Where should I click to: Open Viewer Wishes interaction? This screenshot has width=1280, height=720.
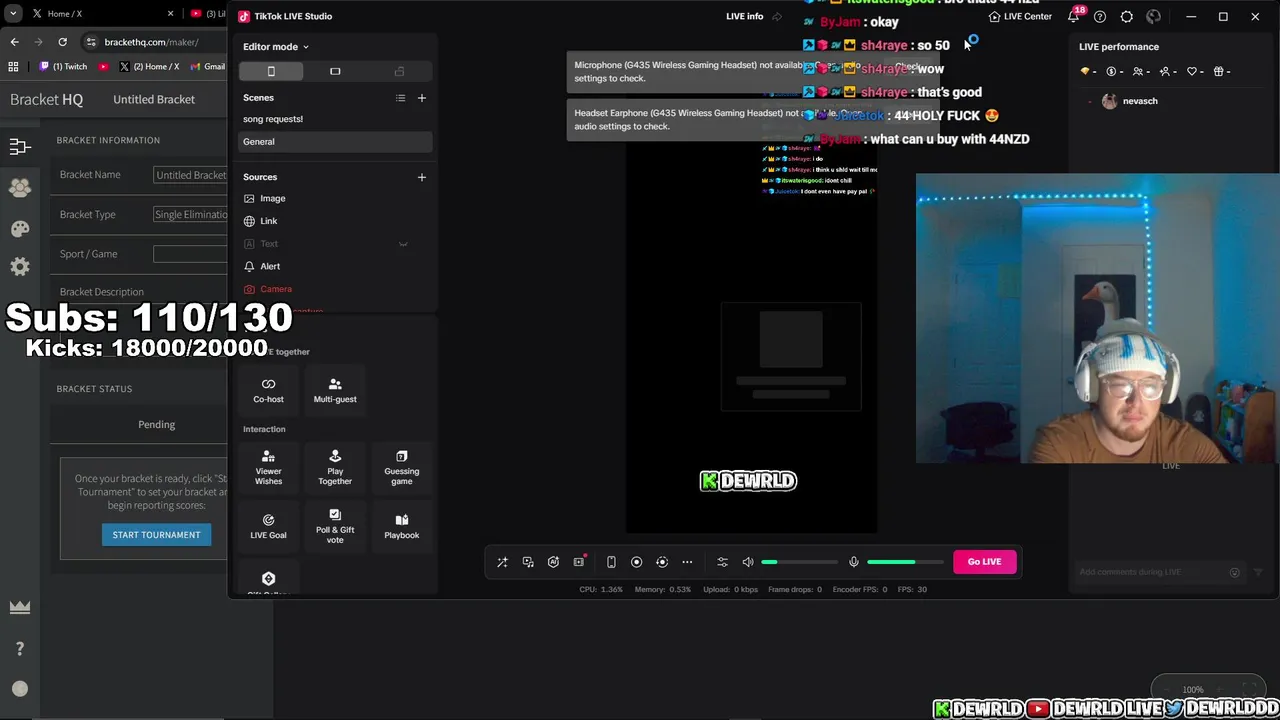click(268, 468)
